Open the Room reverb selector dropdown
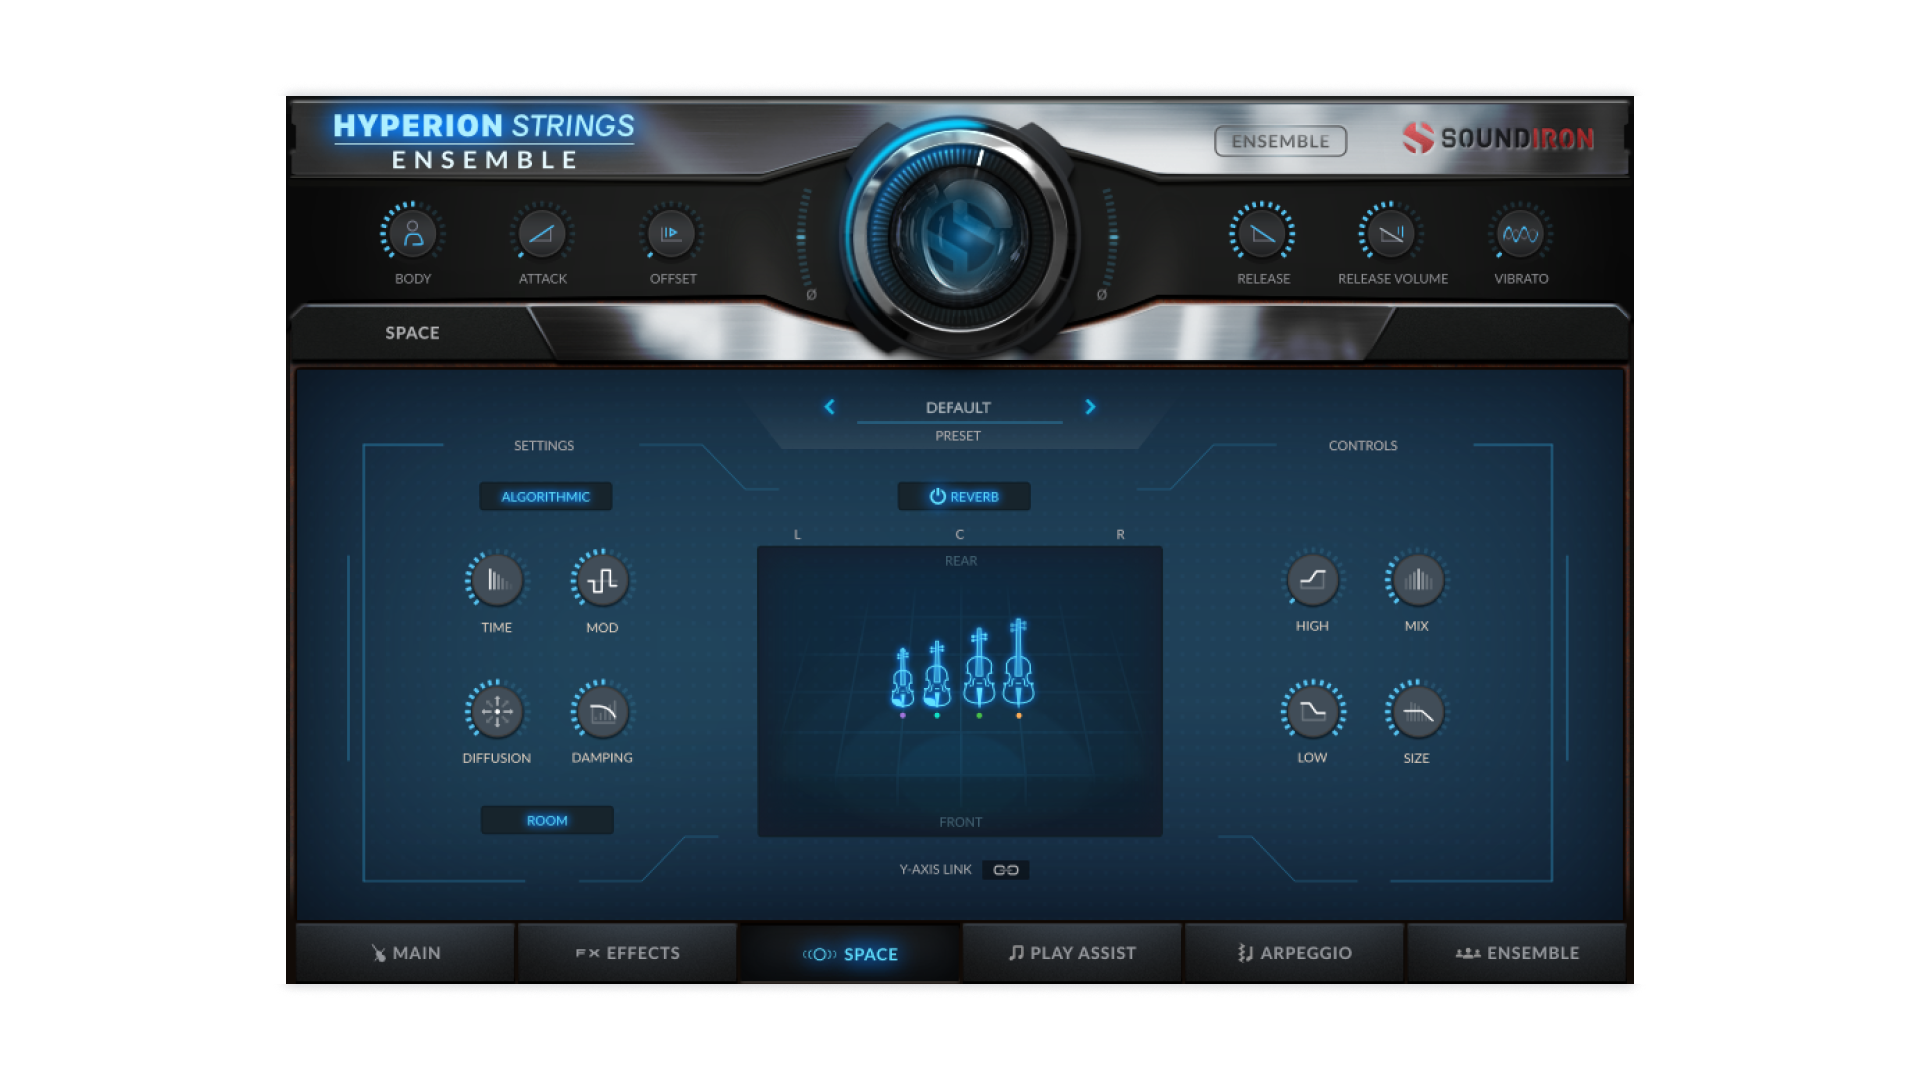Image resolution: width=1920 pixels, height=1080 pixels. [x=547, y=820]
